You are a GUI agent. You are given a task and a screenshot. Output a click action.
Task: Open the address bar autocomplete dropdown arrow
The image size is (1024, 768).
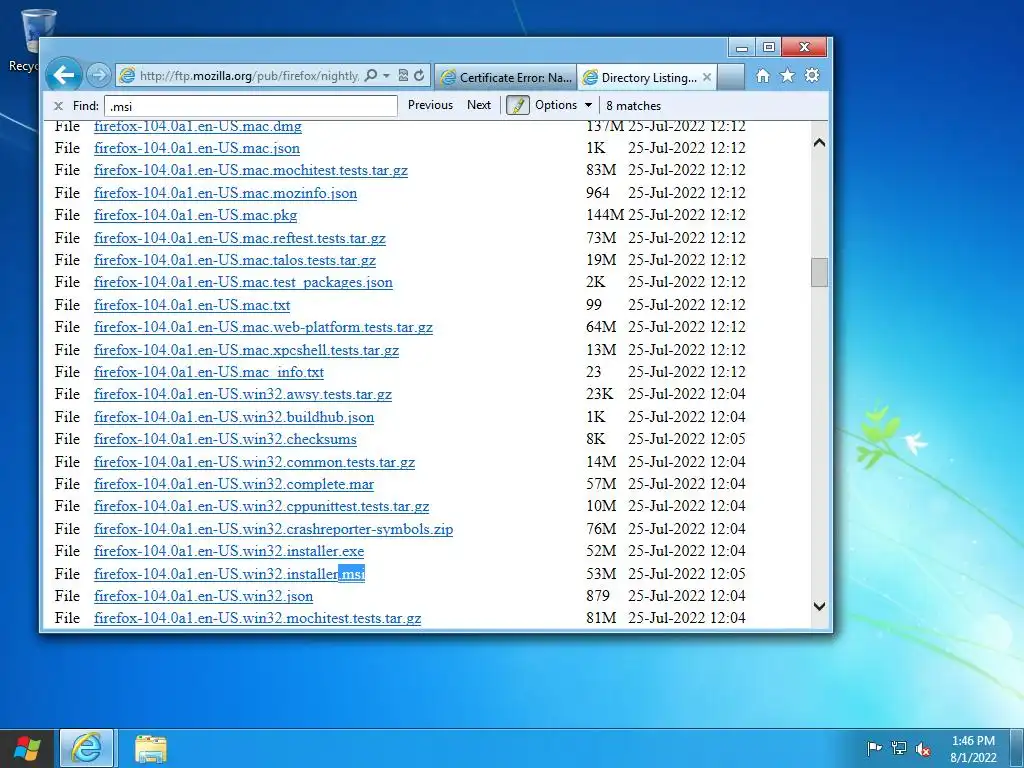tap(387, 76)
